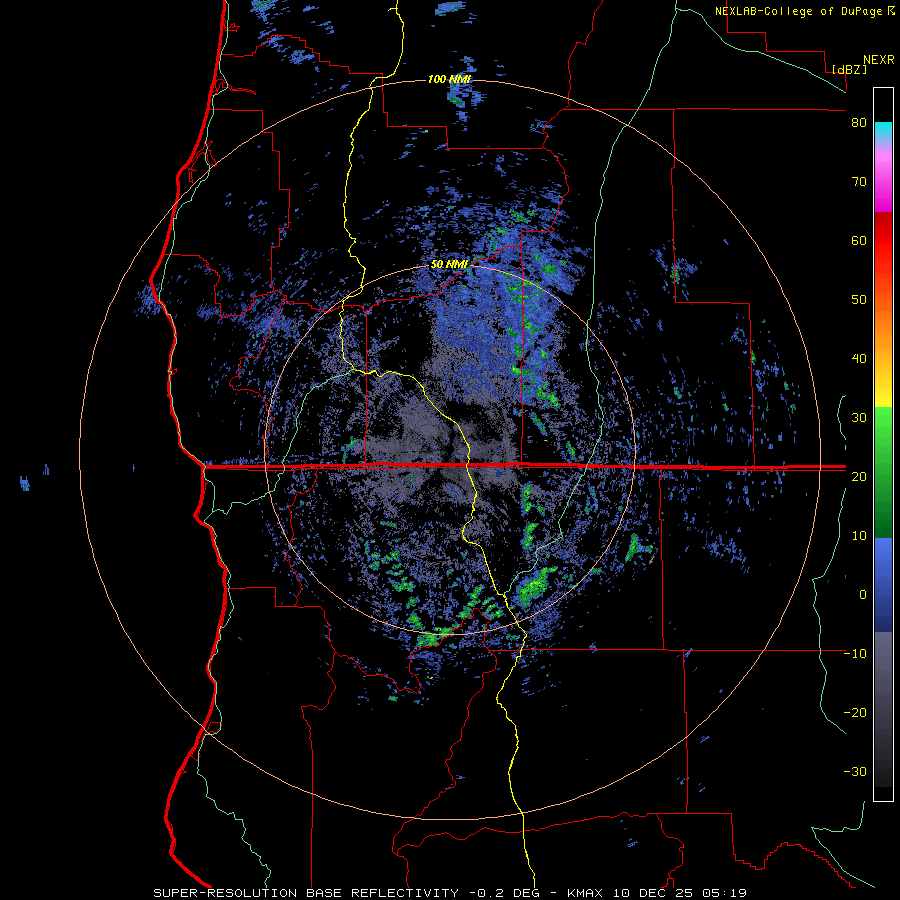This screenshot has height=900, width=900.
Task: Click the 20 value on the dBZ scale
Action: 859,477
